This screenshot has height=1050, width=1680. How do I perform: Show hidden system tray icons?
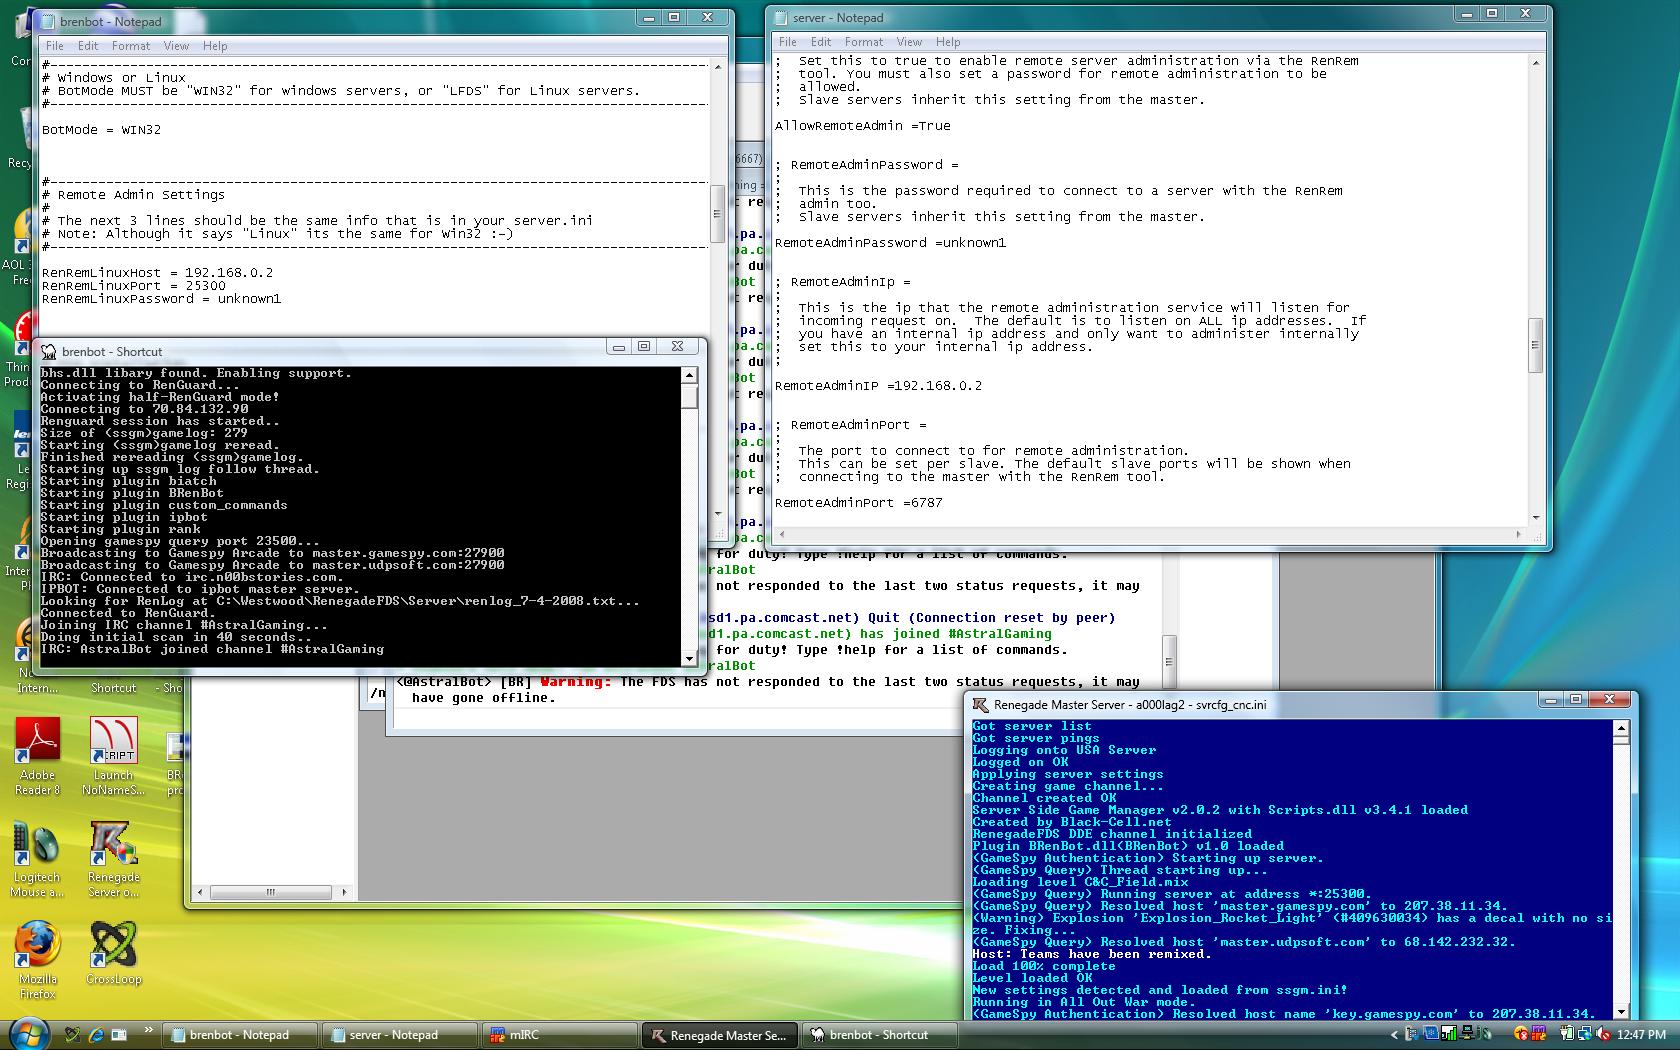pyautogui.click(x=1394, y=1035)
